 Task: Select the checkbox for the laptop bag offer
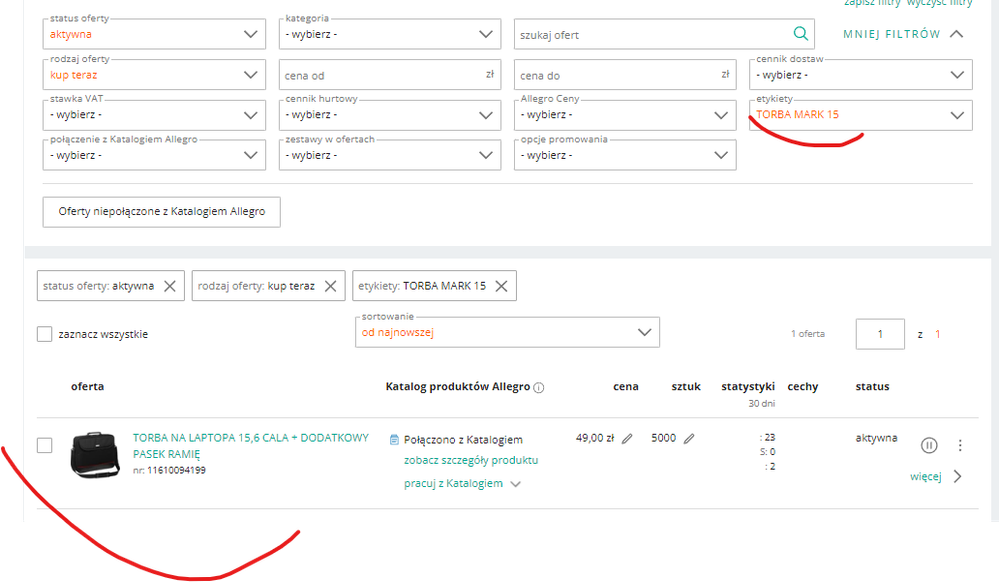pyautogui.click(x=45, y=445)
